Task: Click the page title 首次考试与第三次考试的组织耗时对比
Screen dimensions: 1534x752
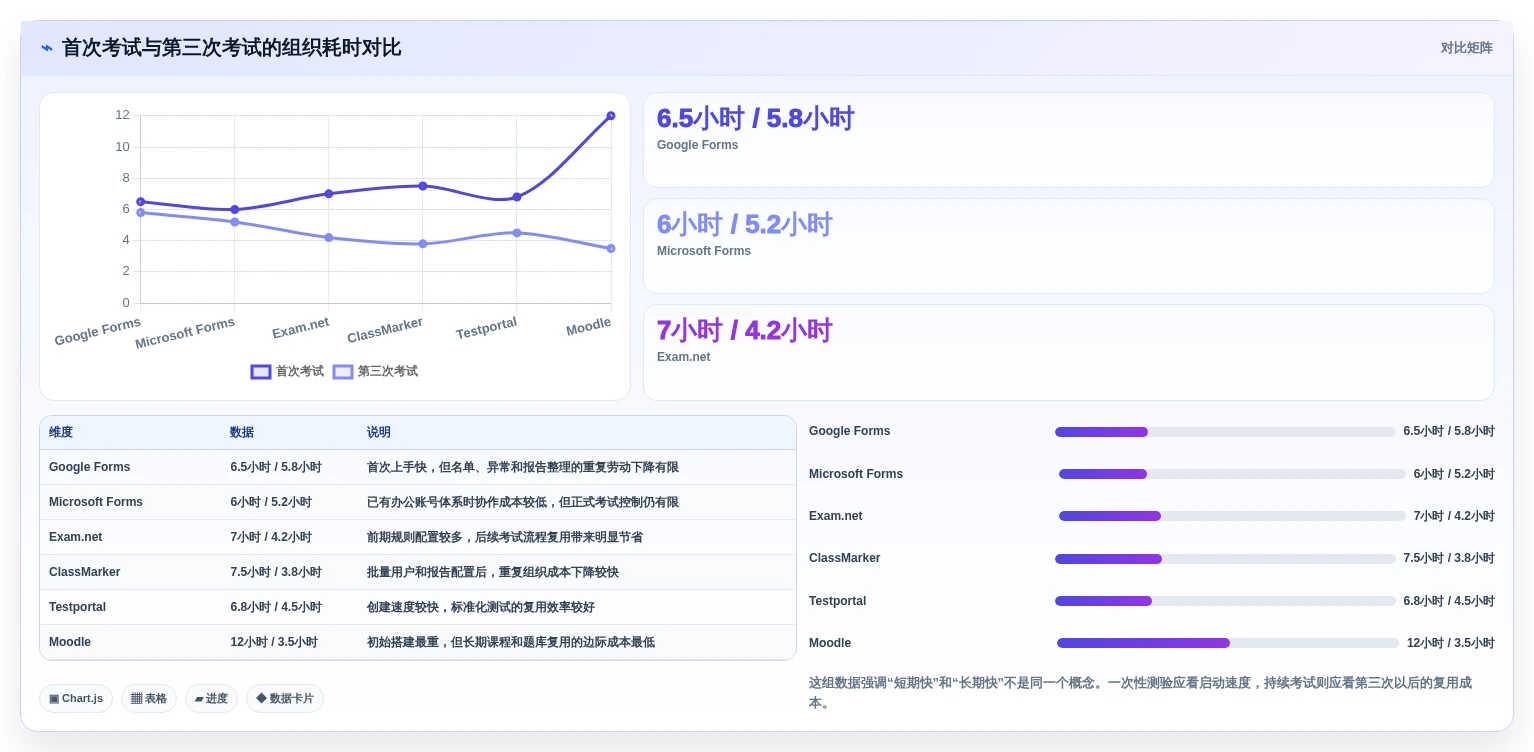Action: [x=231, y=47]
